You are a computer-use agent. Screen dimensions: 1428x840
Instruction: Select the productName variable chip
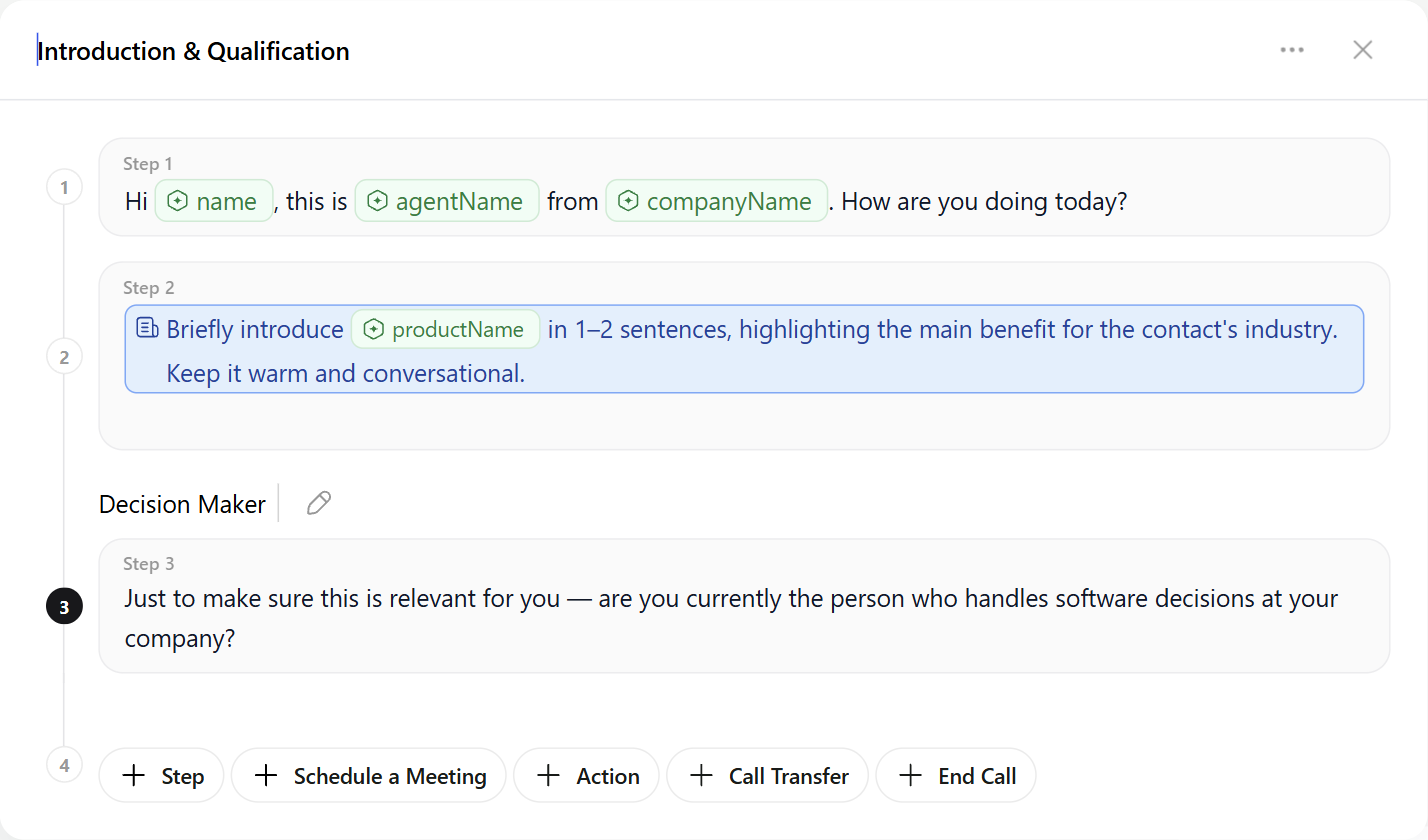click(x=445, y=329)
